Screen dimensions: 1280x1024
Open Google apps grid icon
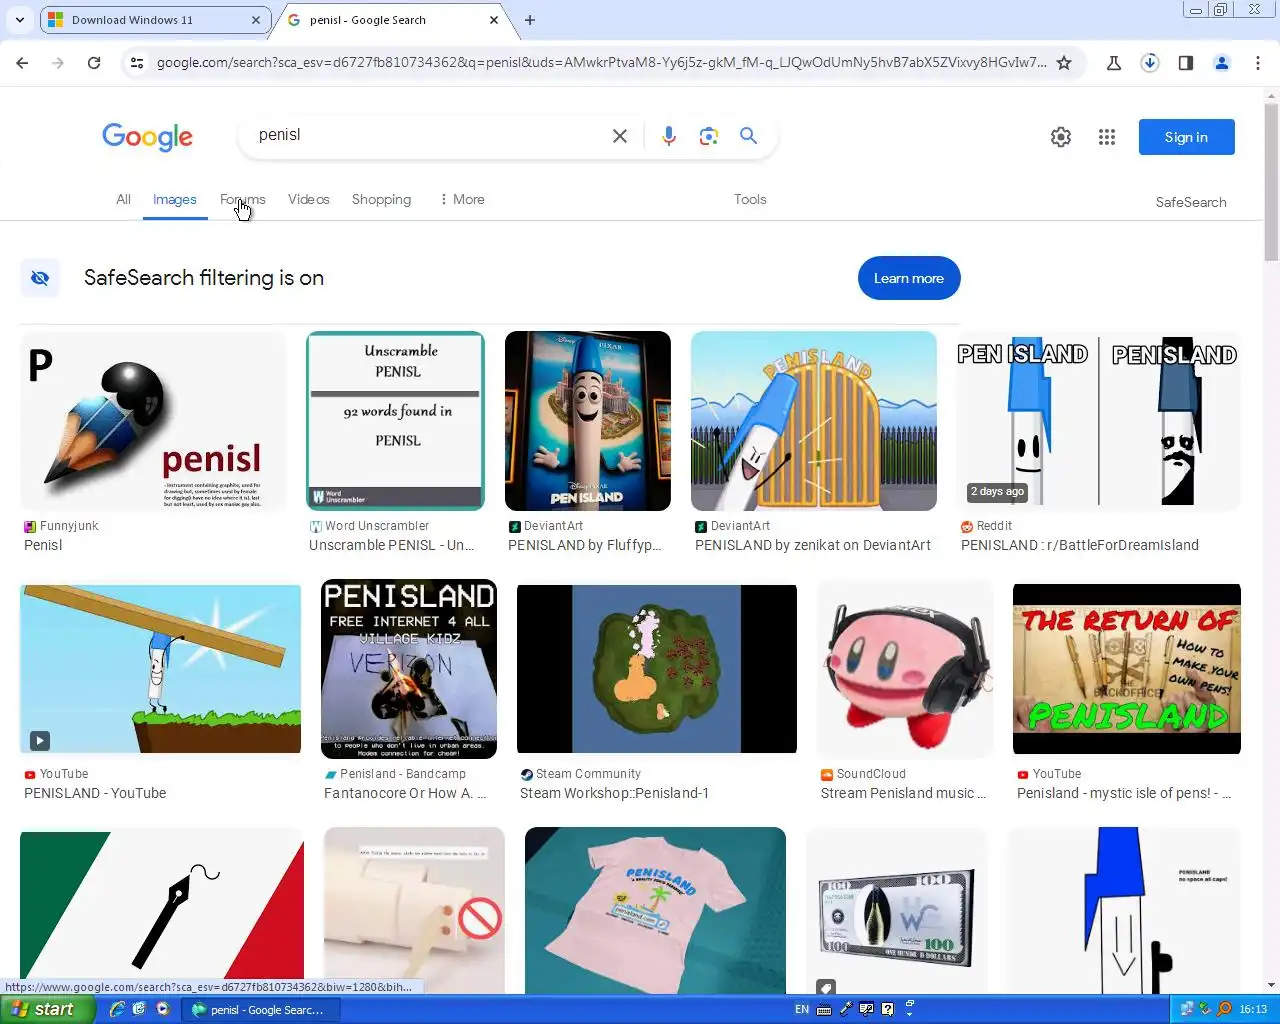coord(1107,137)
